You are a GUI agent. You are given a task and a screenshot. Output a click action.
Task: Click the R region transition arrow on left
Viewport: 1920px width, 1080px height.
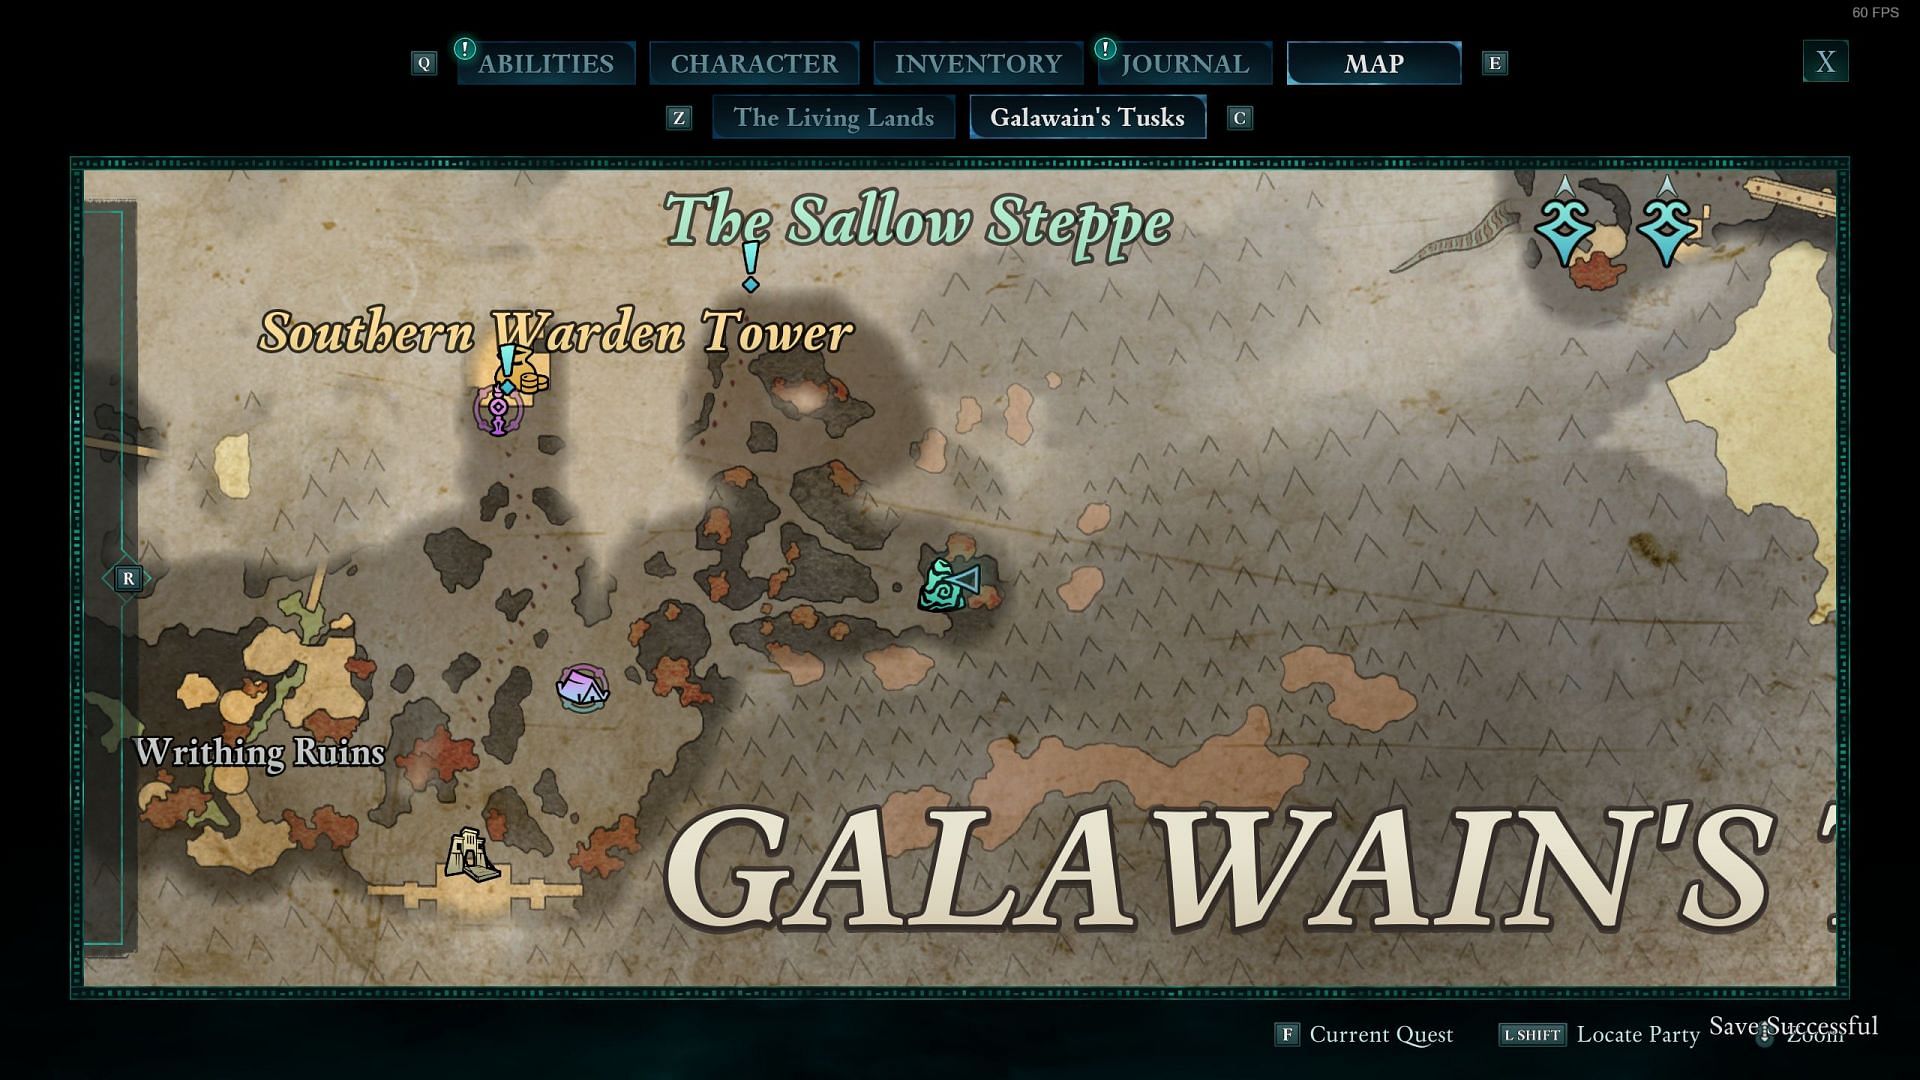tap(127, 578)
